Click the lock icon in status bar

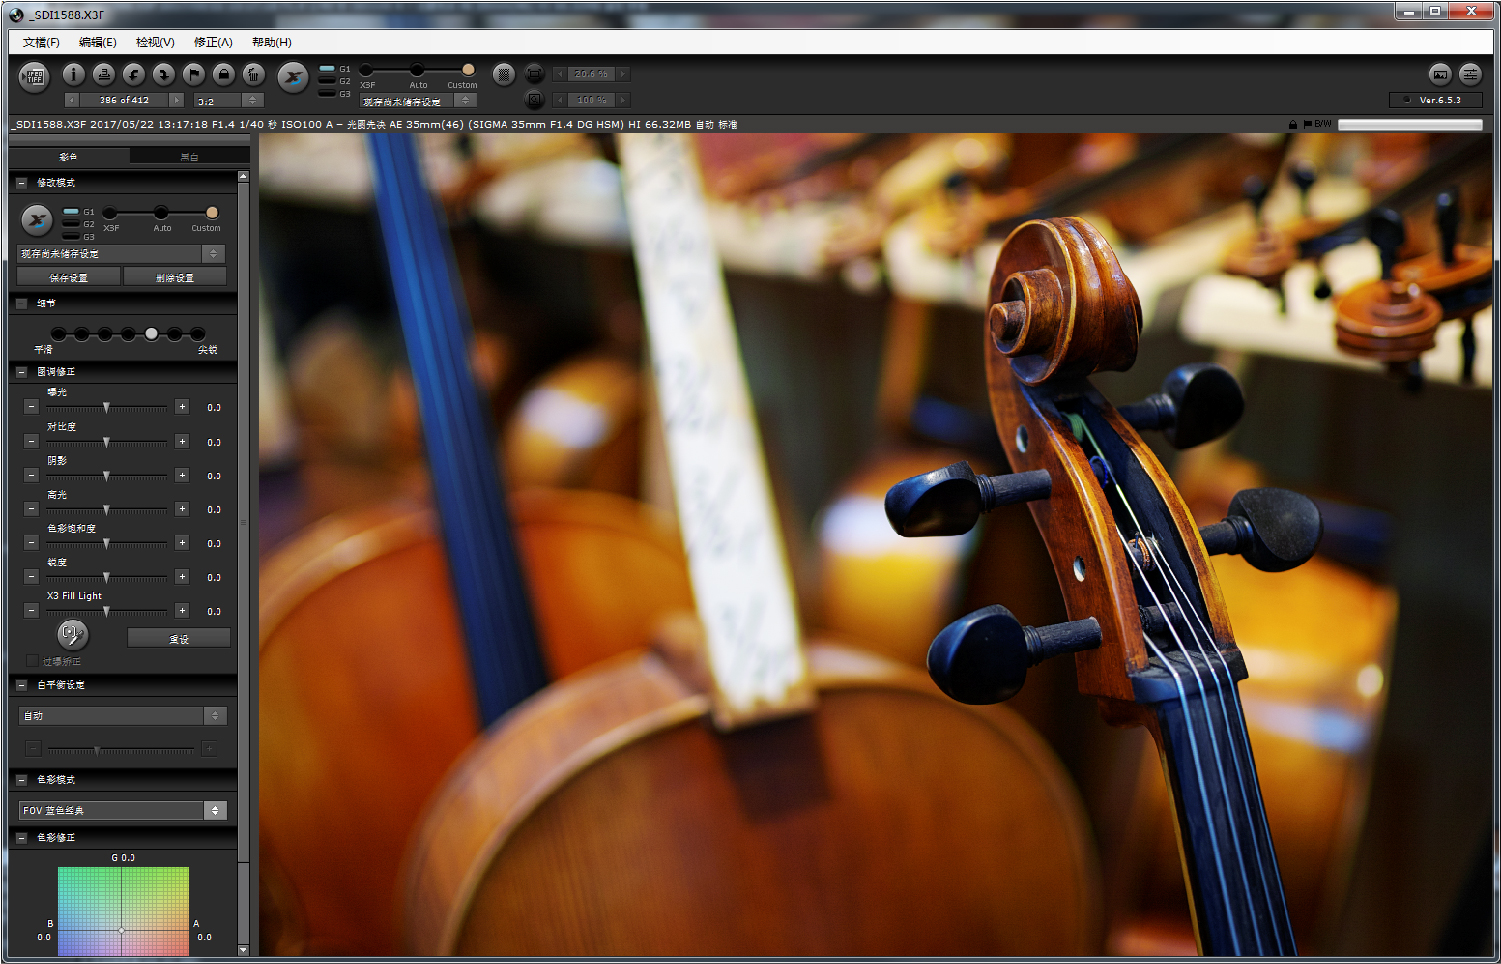click(x=1293, y=124)
